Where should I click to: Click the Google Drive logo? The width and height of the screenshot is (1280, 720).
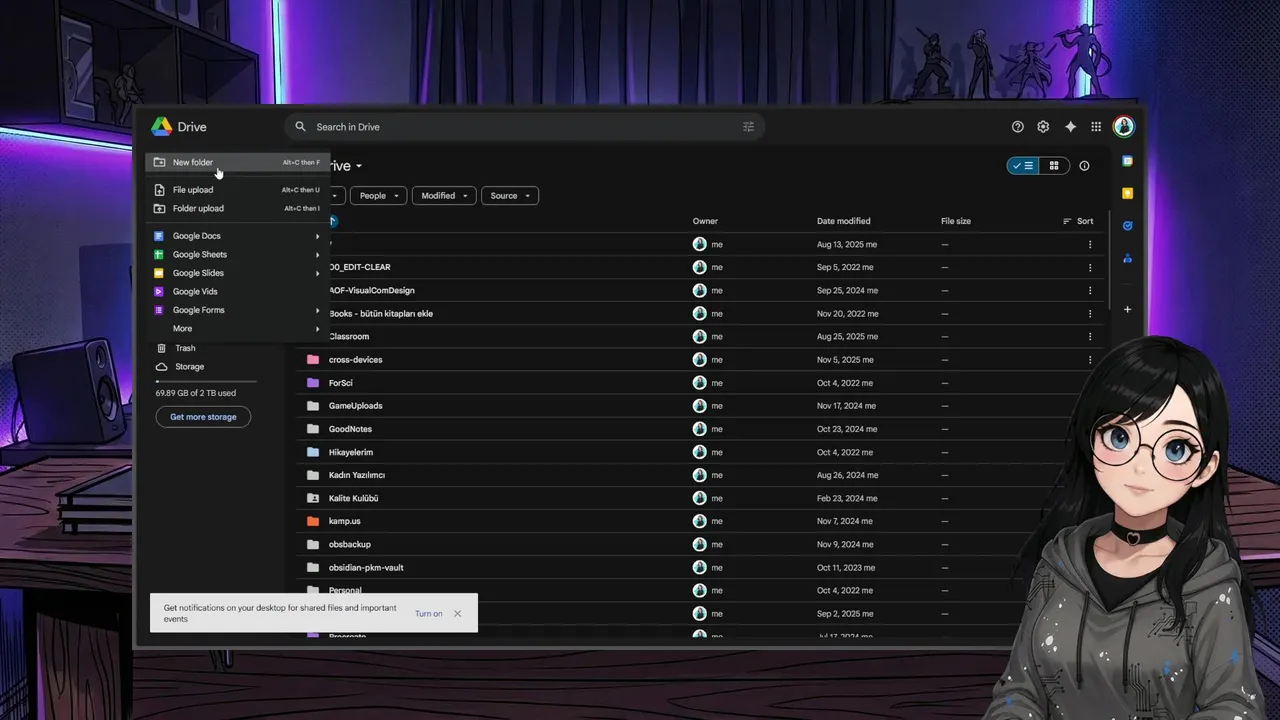162,127
